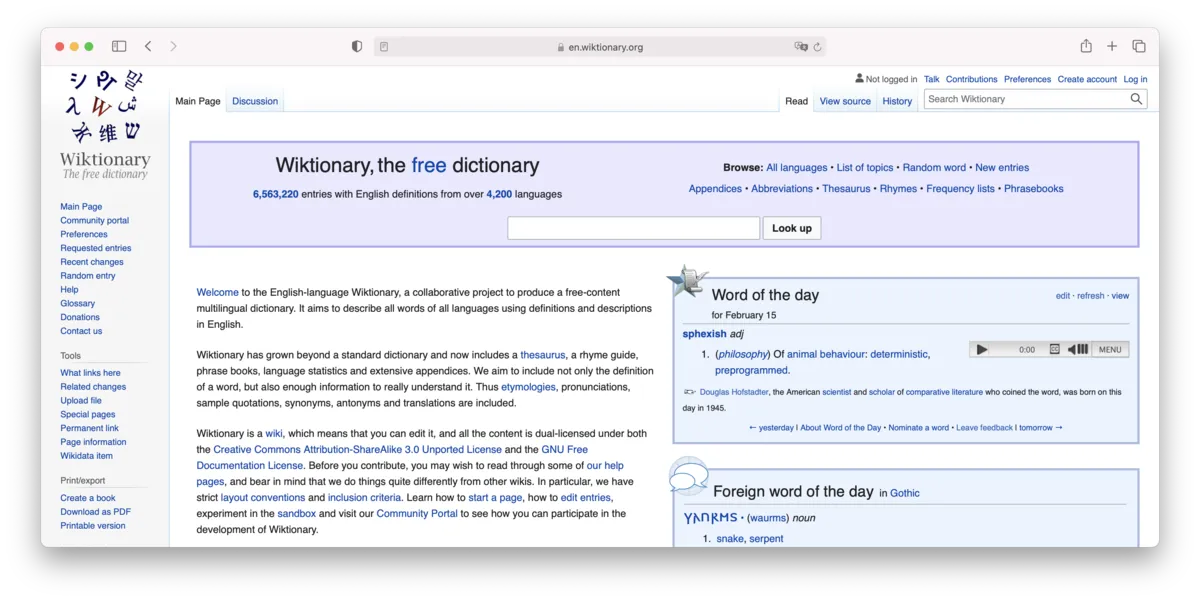Go back with the browser back arrow
Viewport: 1200px width, 601px height.
[x=148, y=47]
